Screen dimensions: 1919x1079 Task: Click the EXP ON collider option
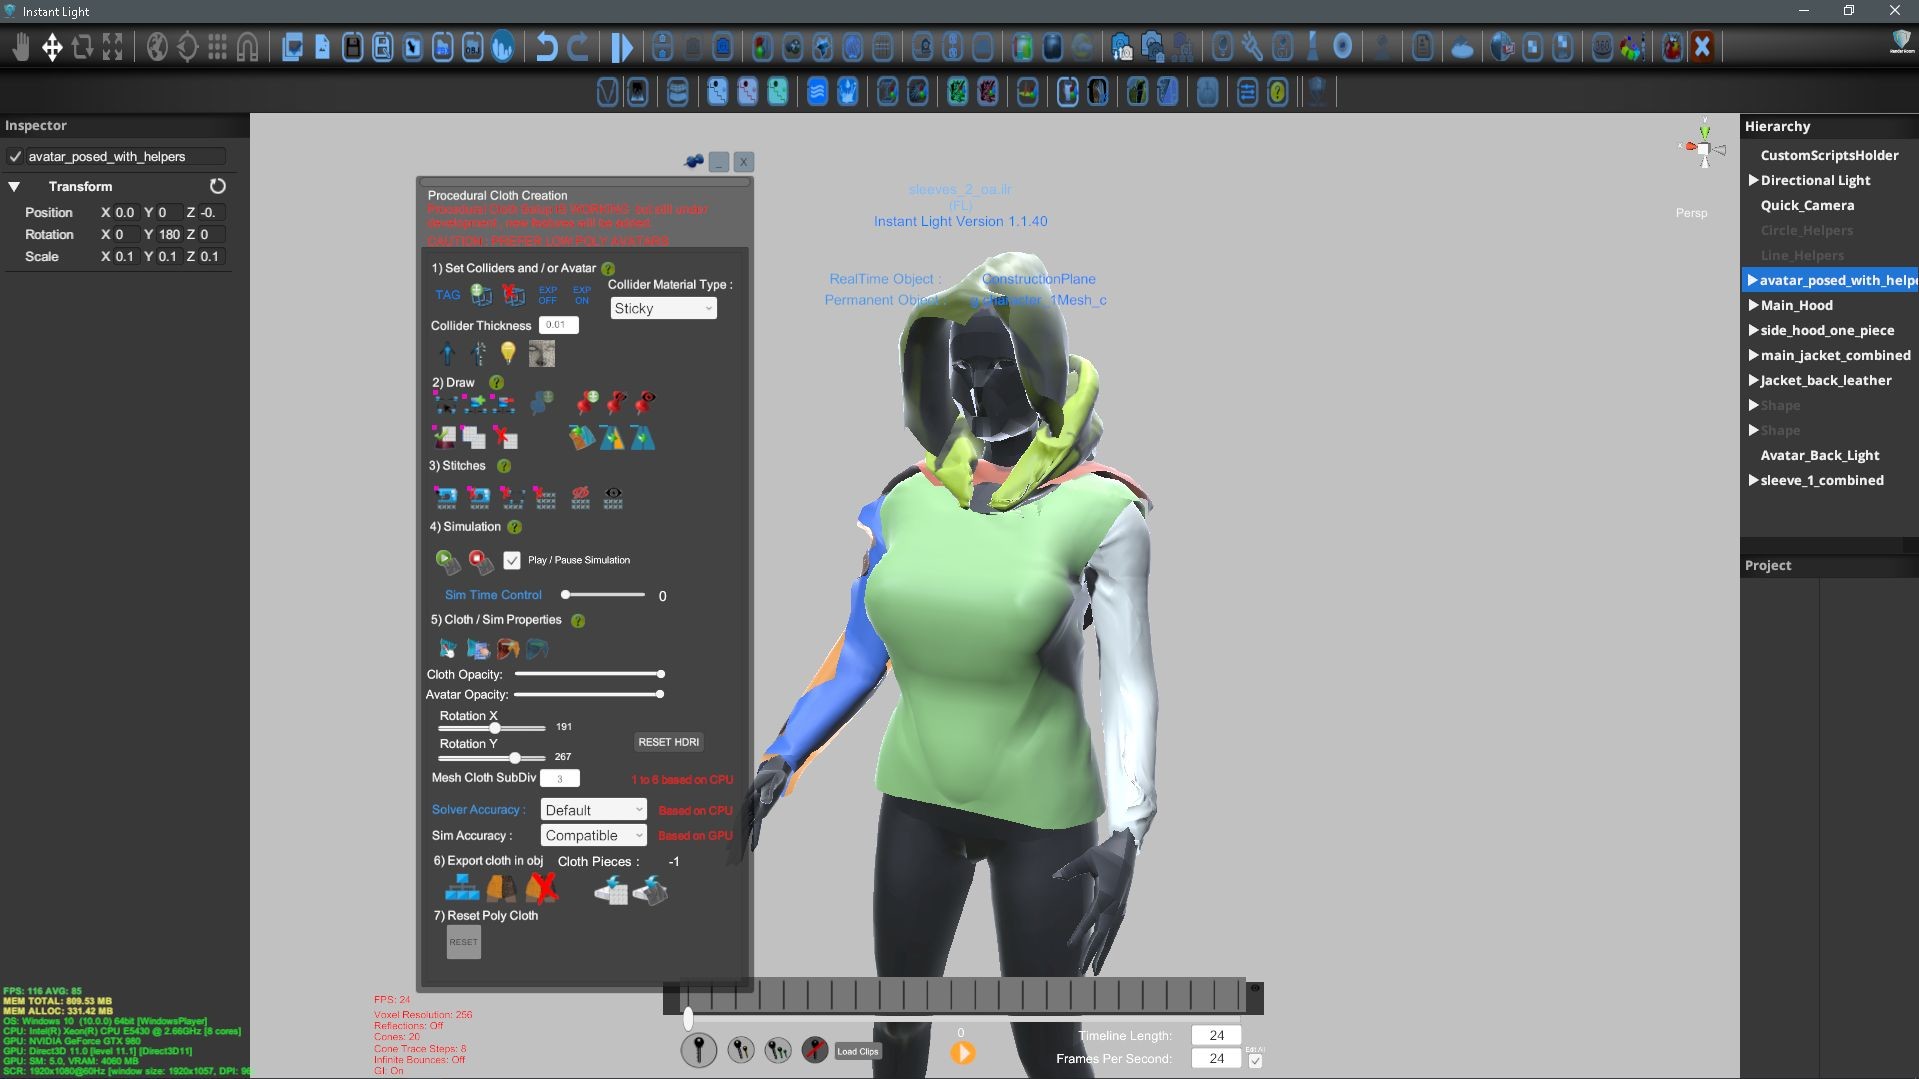tap(581, 295)
